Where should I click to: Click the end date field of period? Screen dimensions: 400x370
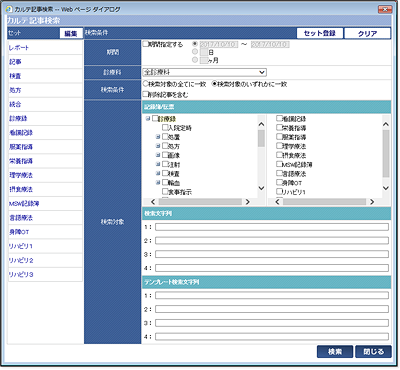[x=270, y=44]
